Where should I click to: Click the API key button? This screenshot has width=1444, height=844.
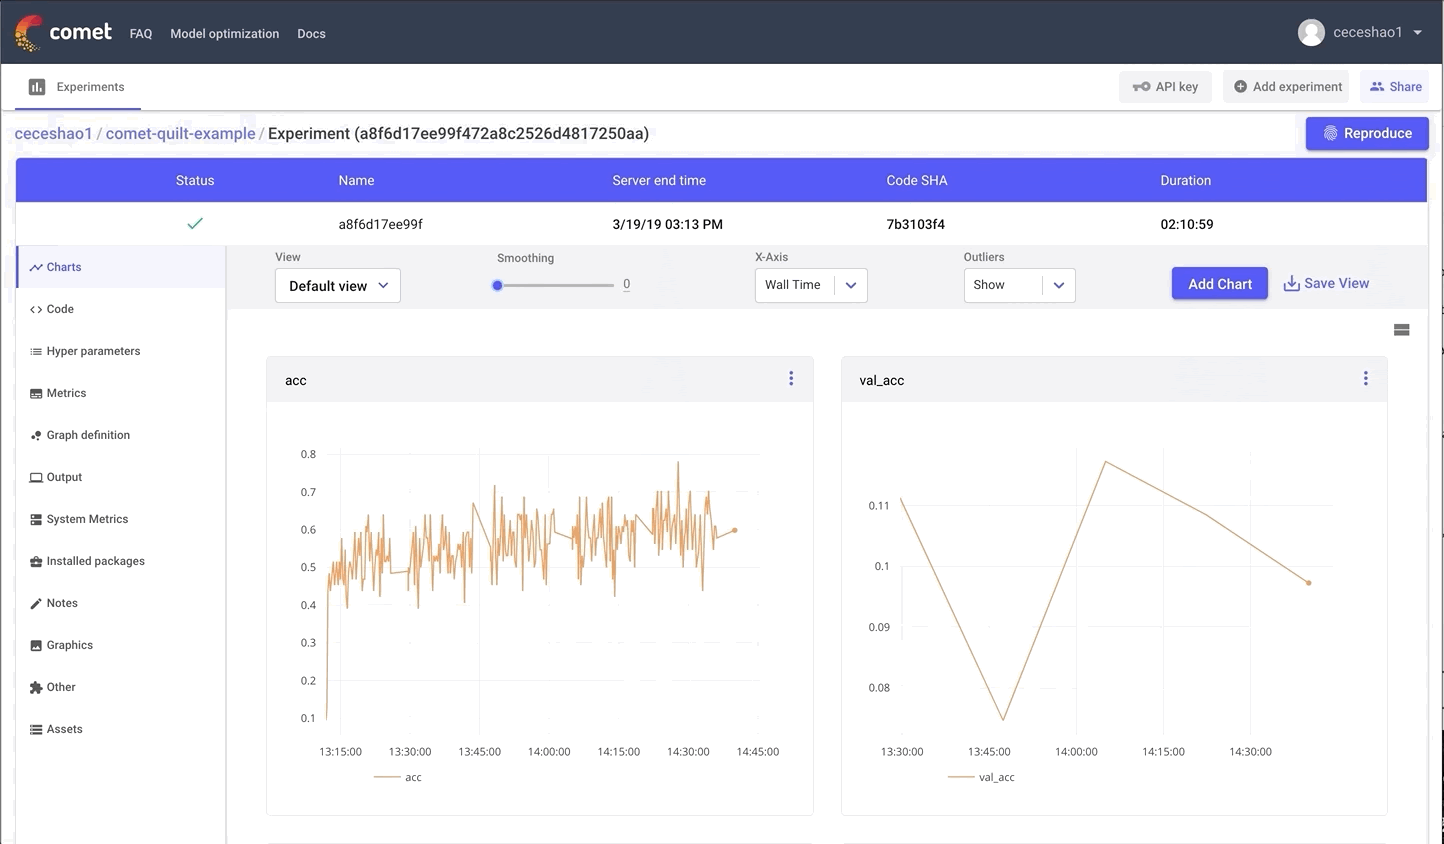[x=1165, y=87]
